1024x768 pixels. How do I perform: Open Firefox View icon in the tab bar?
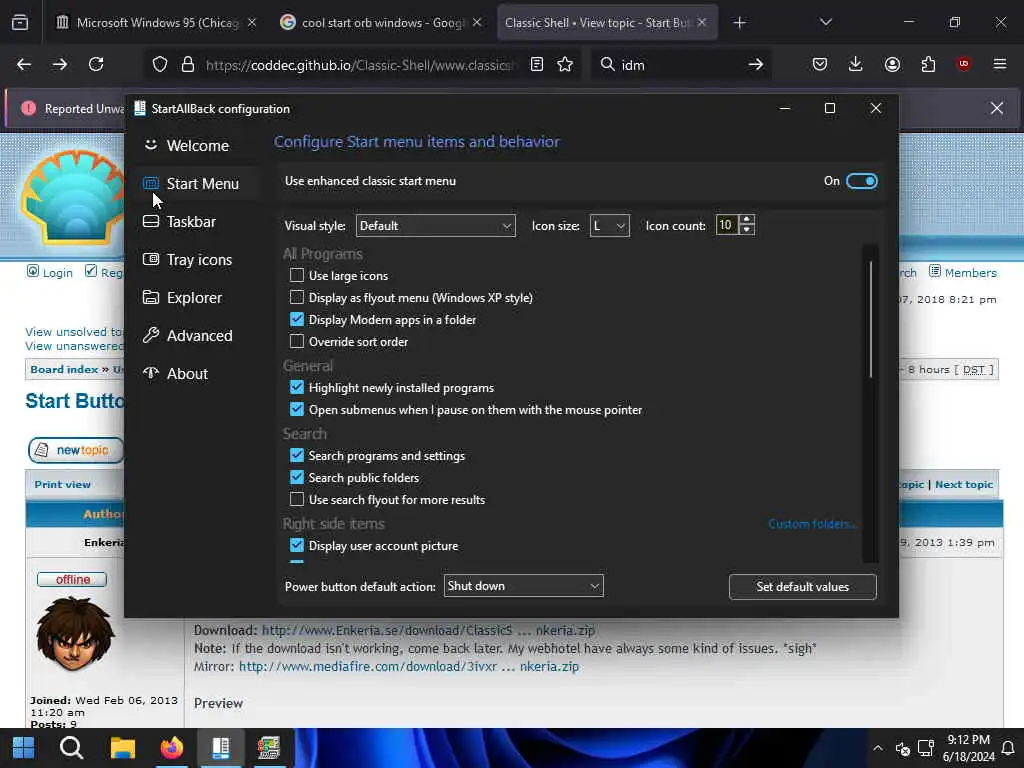coord(20,23)
